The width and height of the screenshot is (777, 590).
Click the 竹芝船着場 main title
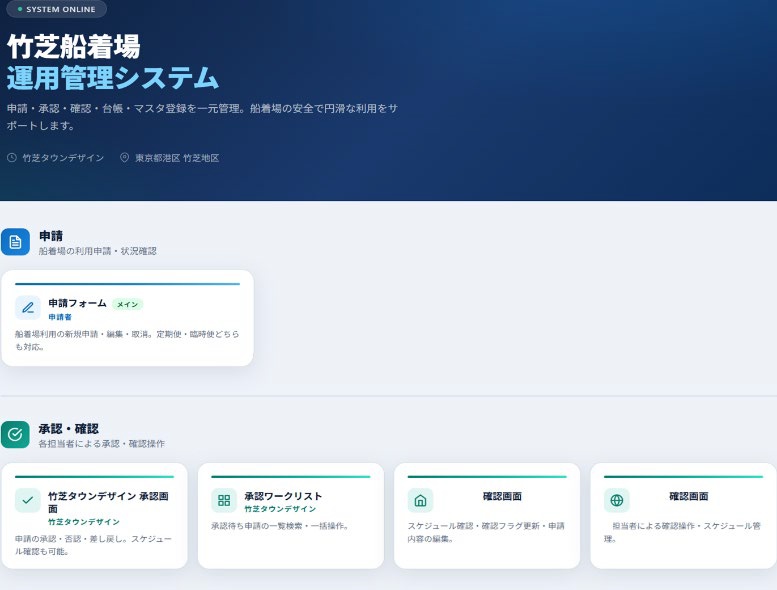point(74,47)
